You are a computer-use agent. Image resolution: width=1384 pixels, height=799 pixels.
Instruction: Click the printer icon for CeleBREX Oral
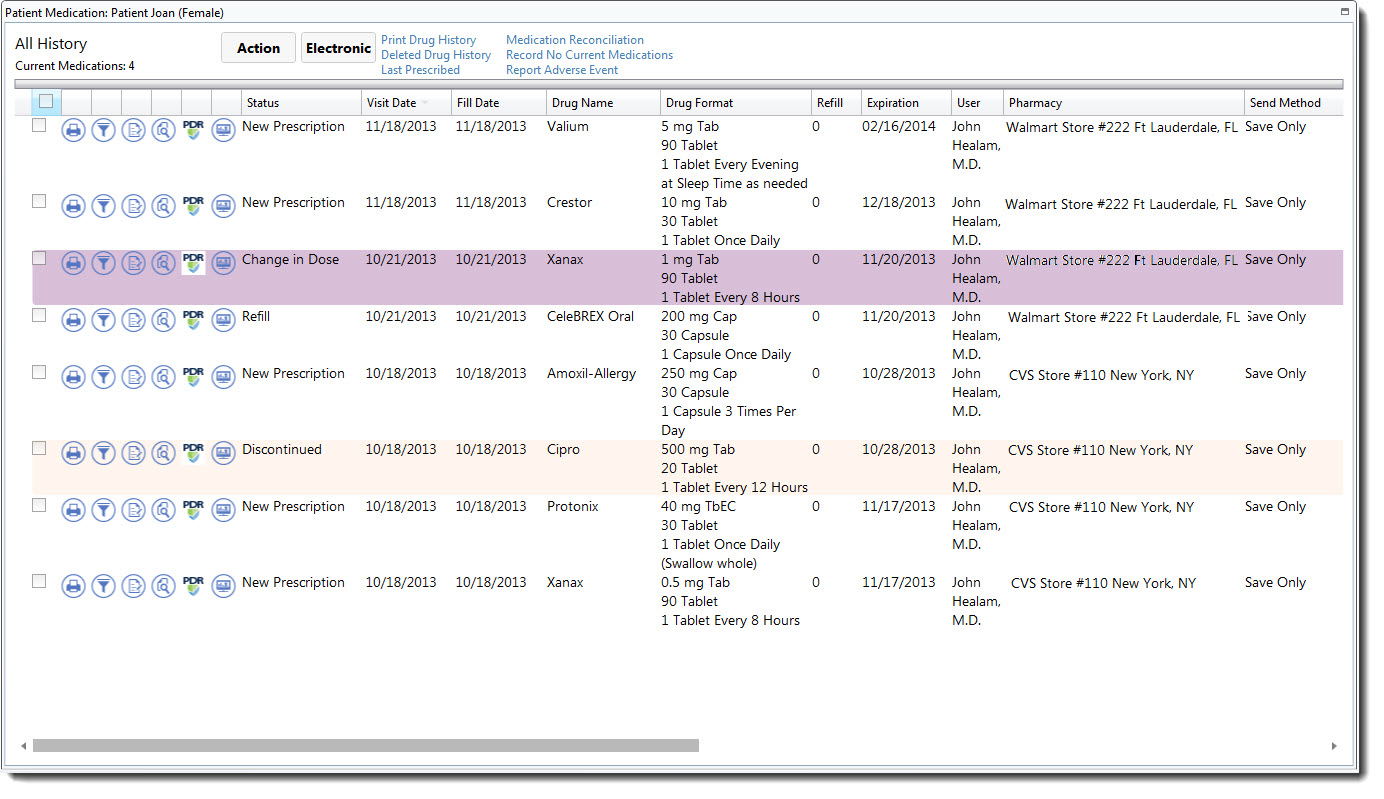point(73,320)
